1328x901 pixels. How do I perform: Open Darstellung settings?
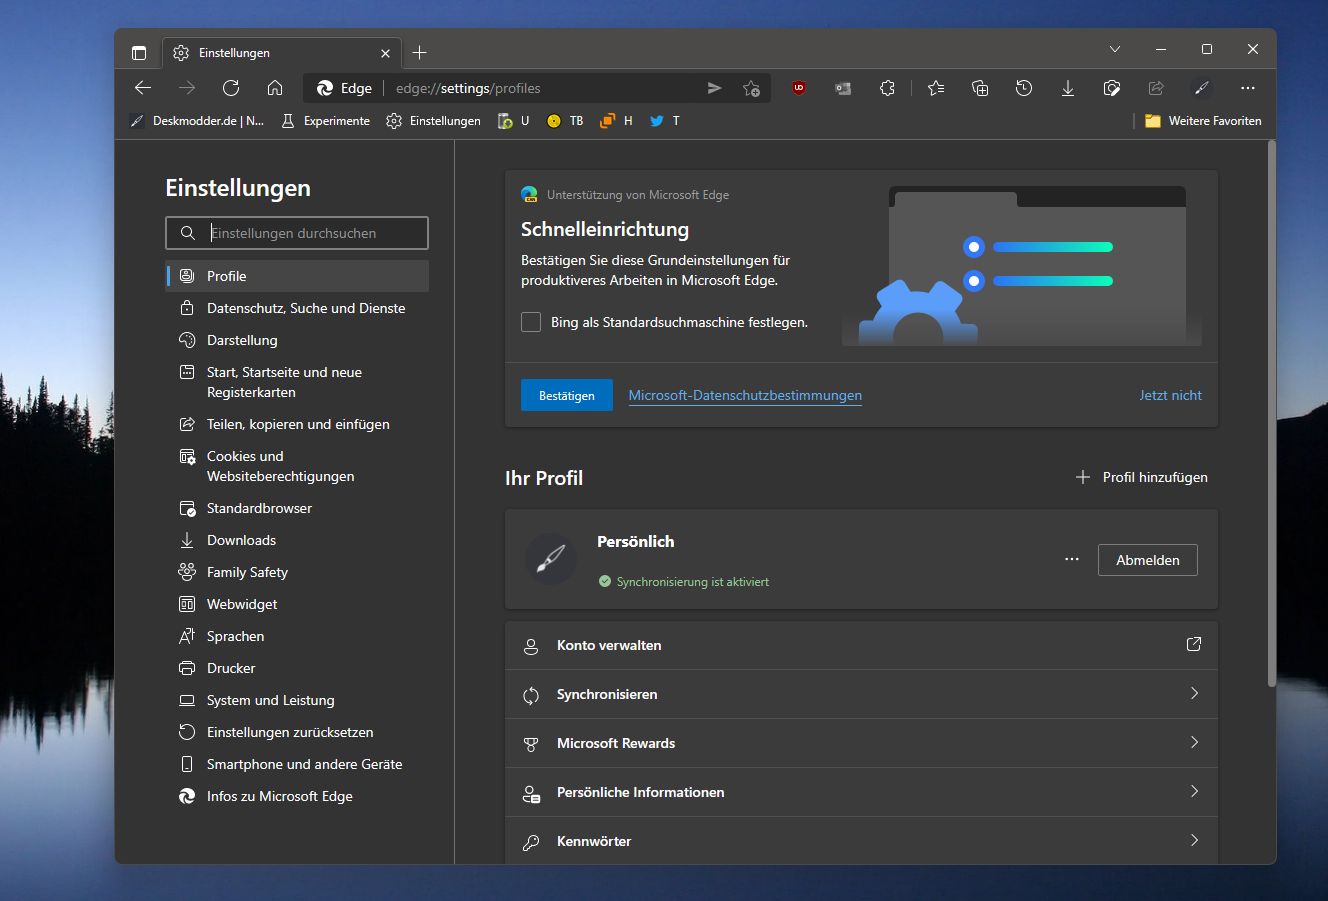click(297, 340)
